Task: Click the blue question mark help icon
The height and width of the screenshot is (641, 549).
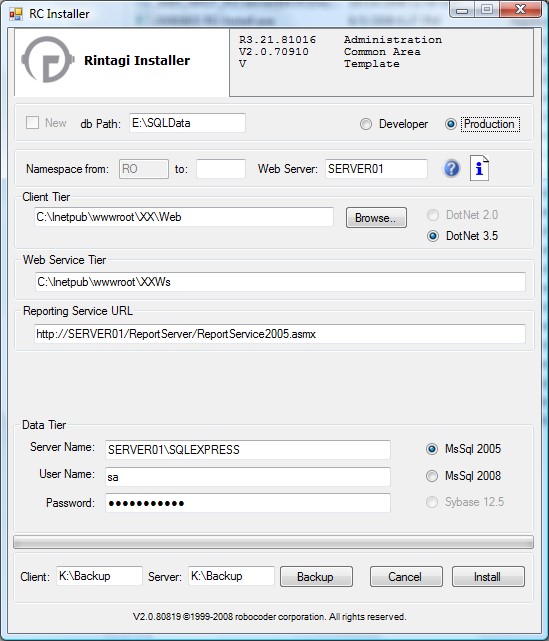Action: click(451, 168)
